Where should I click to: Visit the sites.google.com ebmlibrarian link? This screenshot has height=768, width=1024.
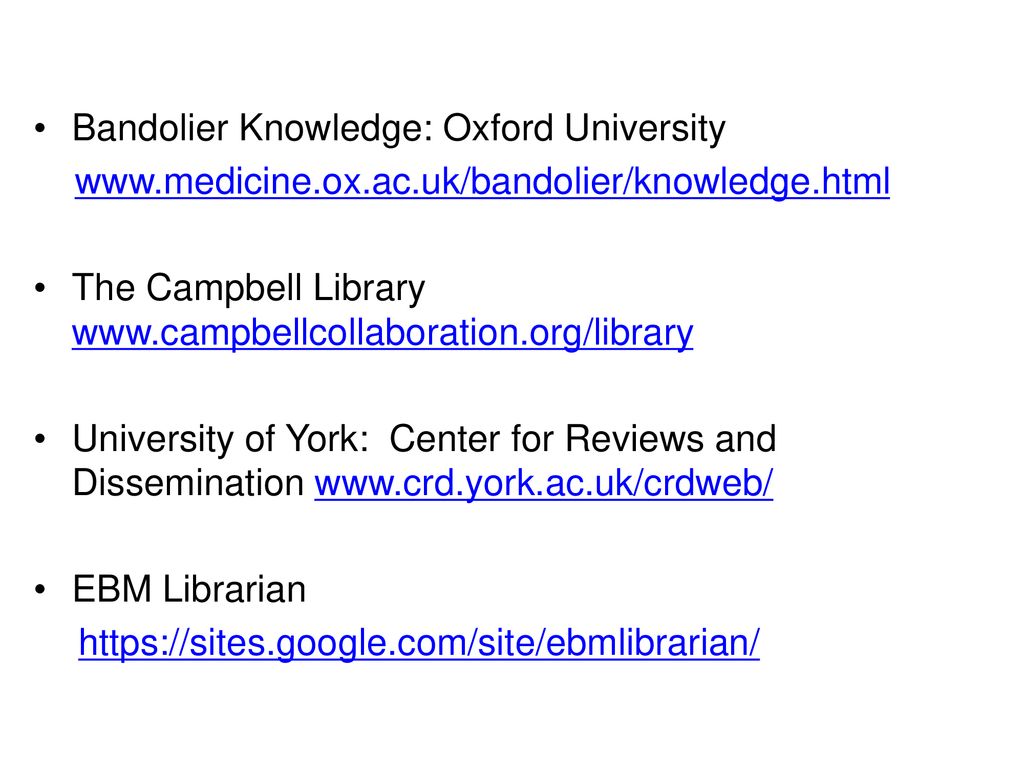point(419,643)
